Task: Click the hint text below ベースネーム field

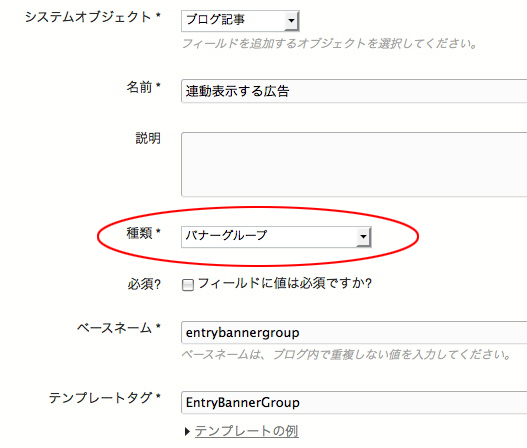Action: click(346, 355)
